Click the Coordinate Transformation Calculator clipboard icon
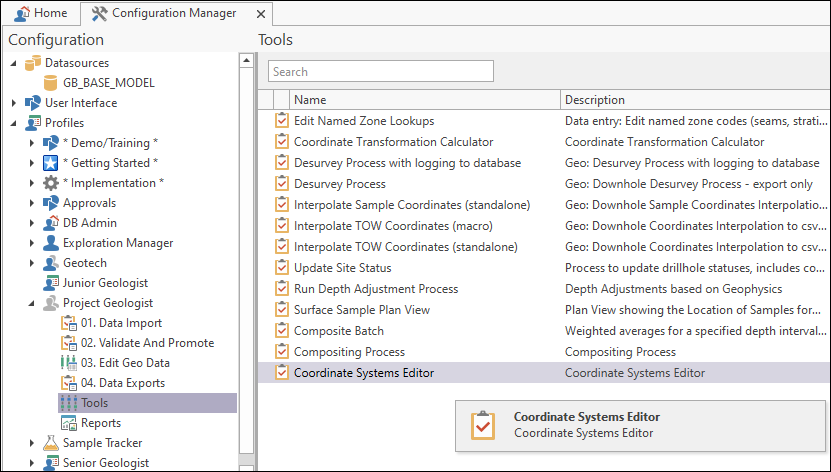 tap(282, 142)
